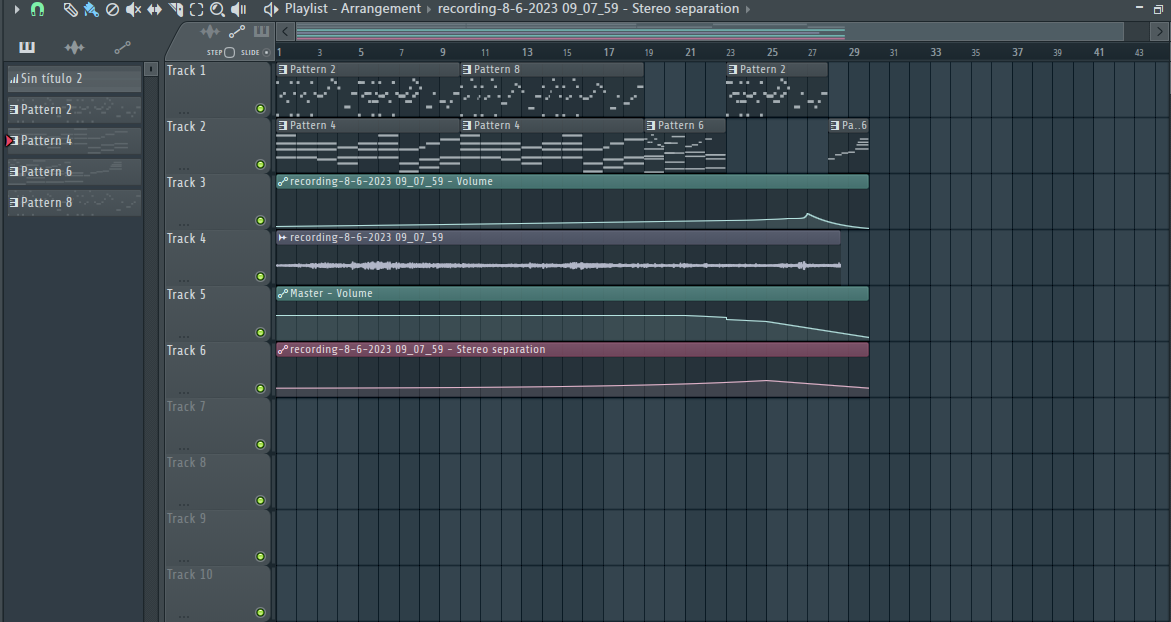
Task: Click bar 37 on the timeline ruler
Action: coord(1017,52)
